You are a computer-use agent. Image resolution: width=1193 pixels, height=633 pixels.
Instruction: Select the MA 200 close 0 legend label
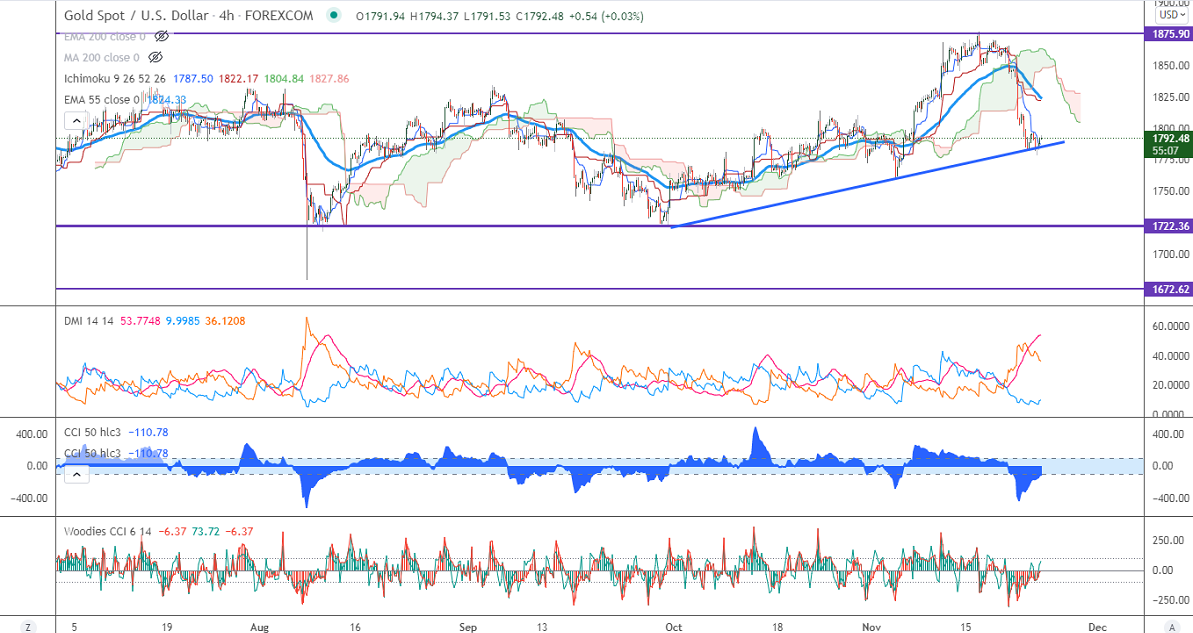click(102, 57)
